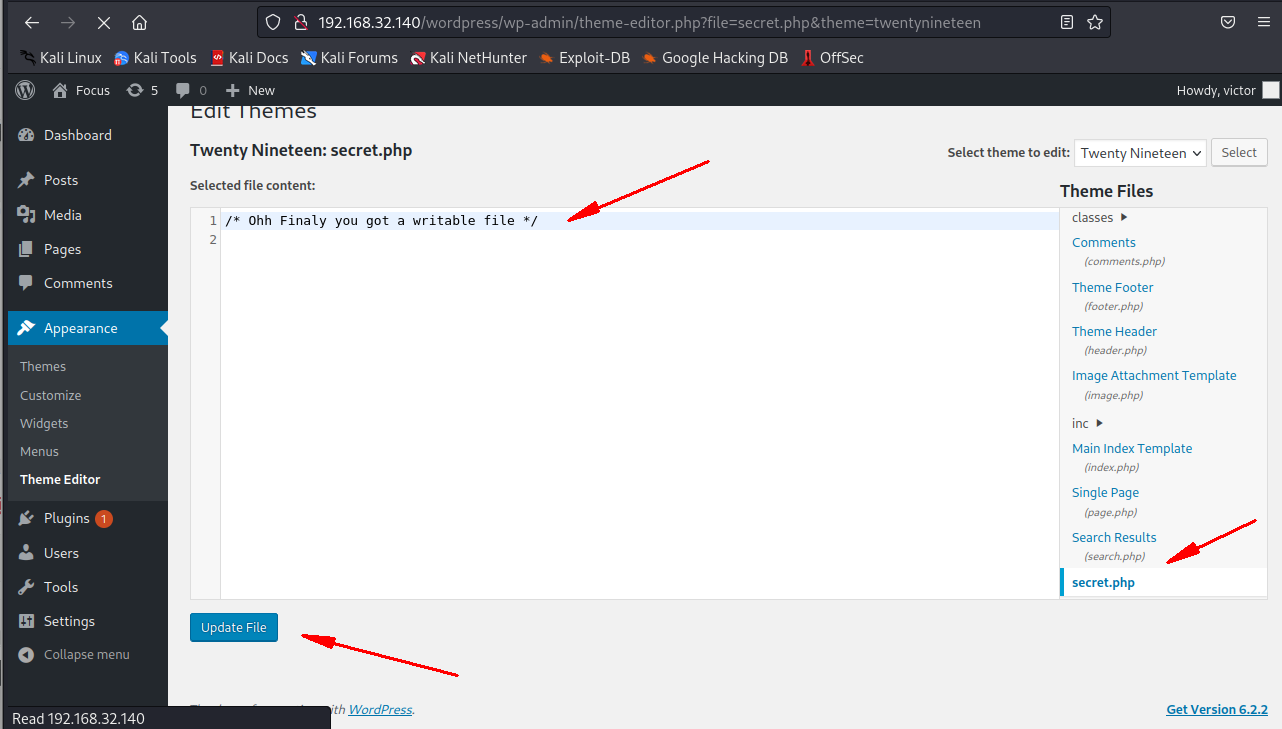
Task: Open the WordPress footer link
Action: coord(380,709)
